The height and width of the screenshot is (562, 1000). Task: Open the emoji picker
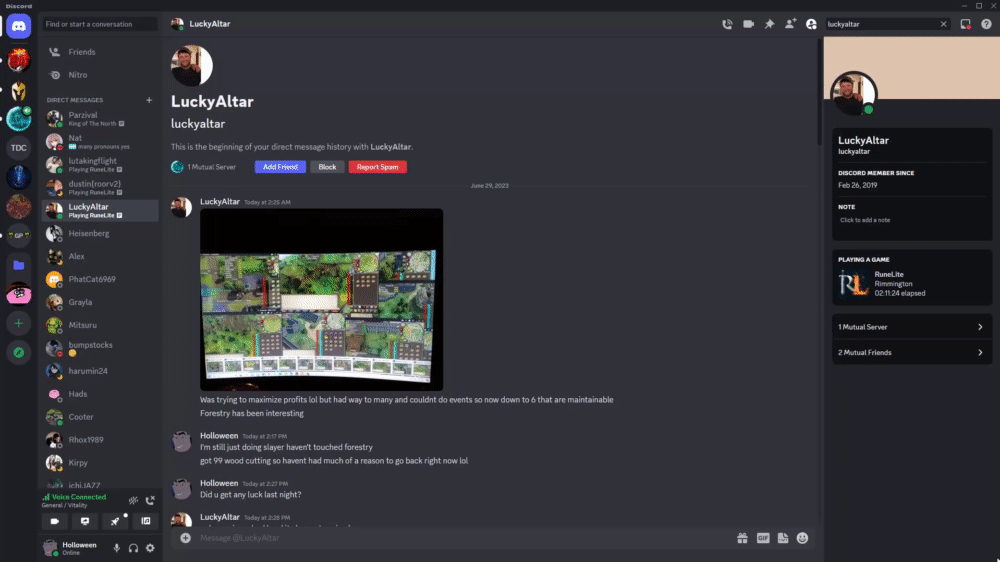[x=802, y=538]
